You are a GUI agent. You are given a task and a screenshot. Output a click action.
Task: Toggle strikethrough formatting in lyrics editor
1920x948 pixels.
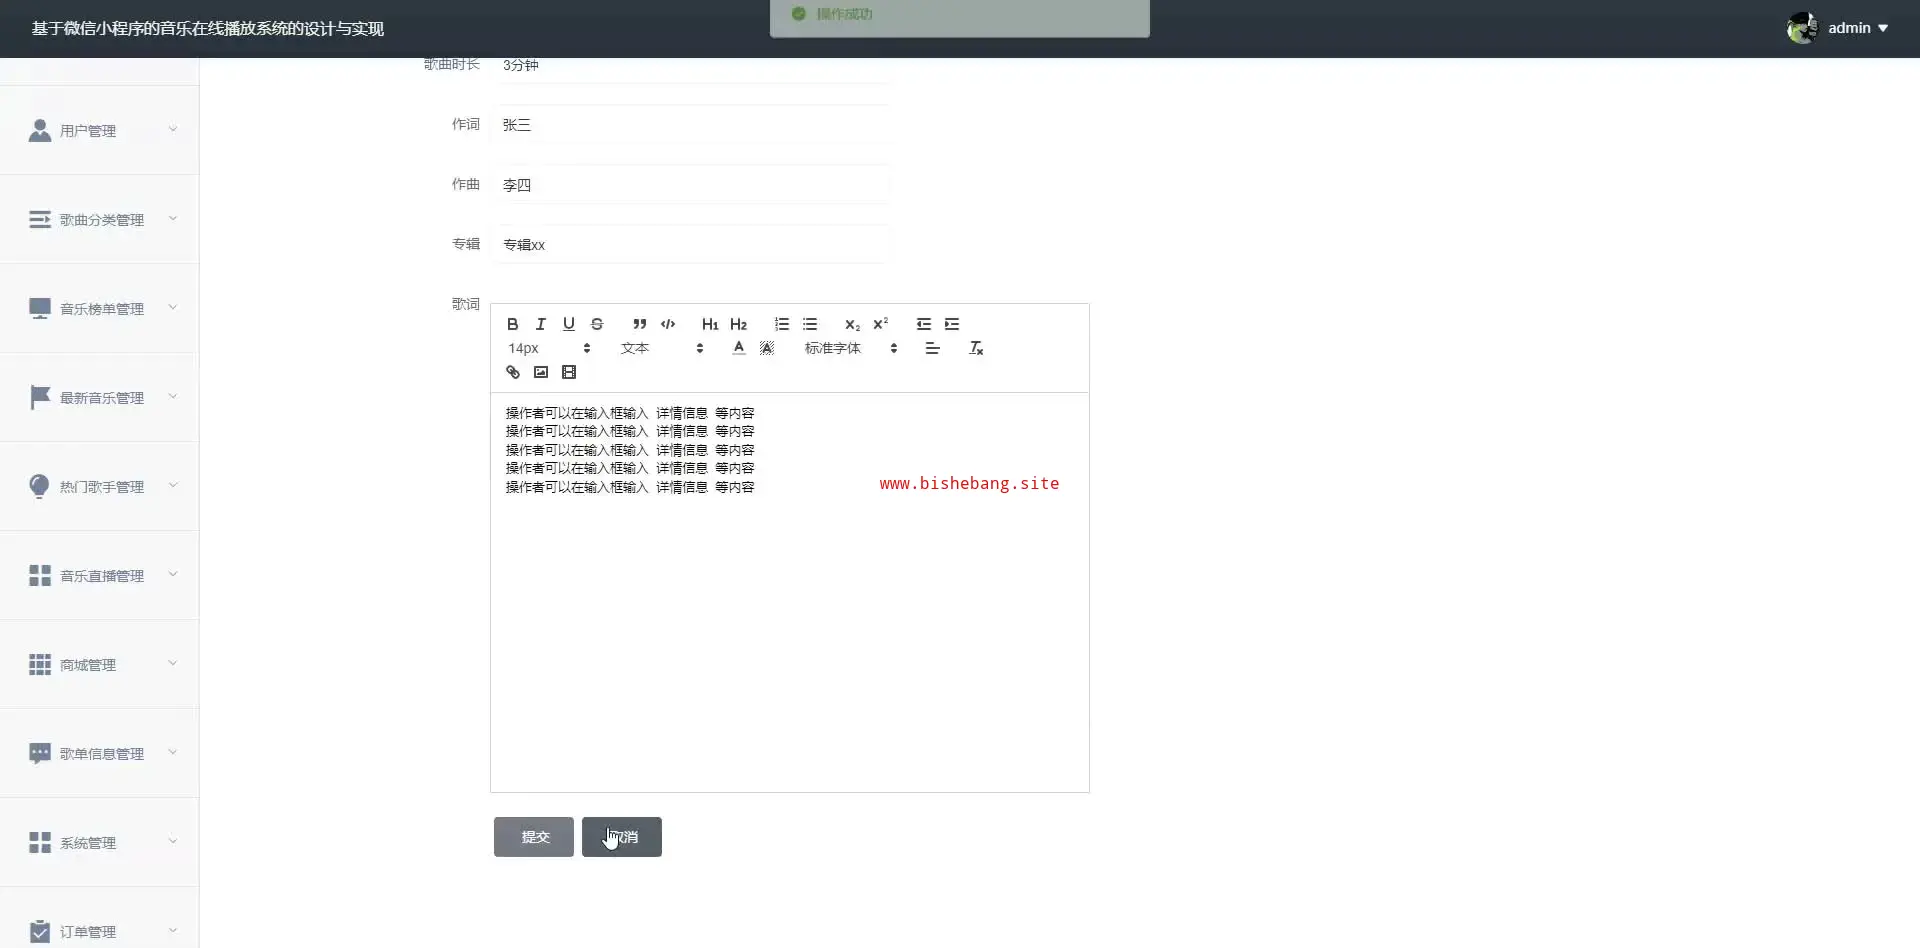[597, 324]
